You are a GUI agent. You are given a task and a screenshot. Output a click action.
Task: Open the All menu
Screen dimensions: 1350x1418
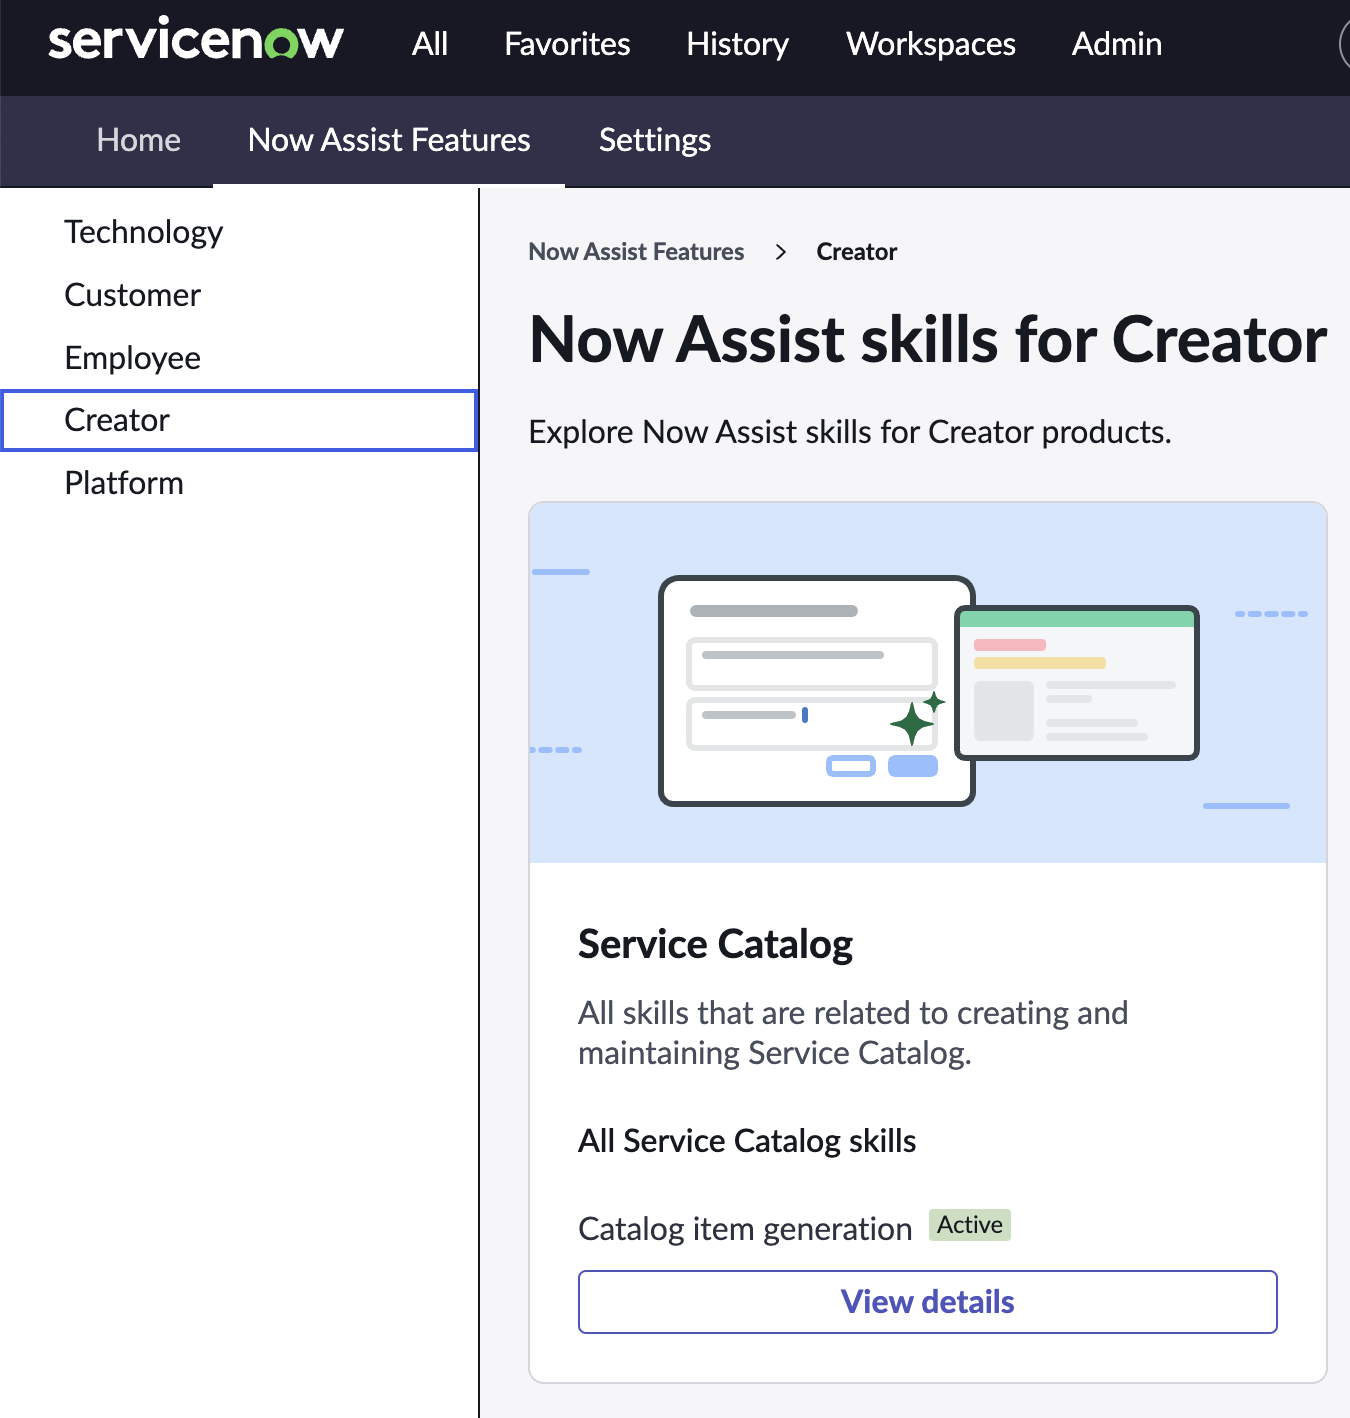click(430, 44)
